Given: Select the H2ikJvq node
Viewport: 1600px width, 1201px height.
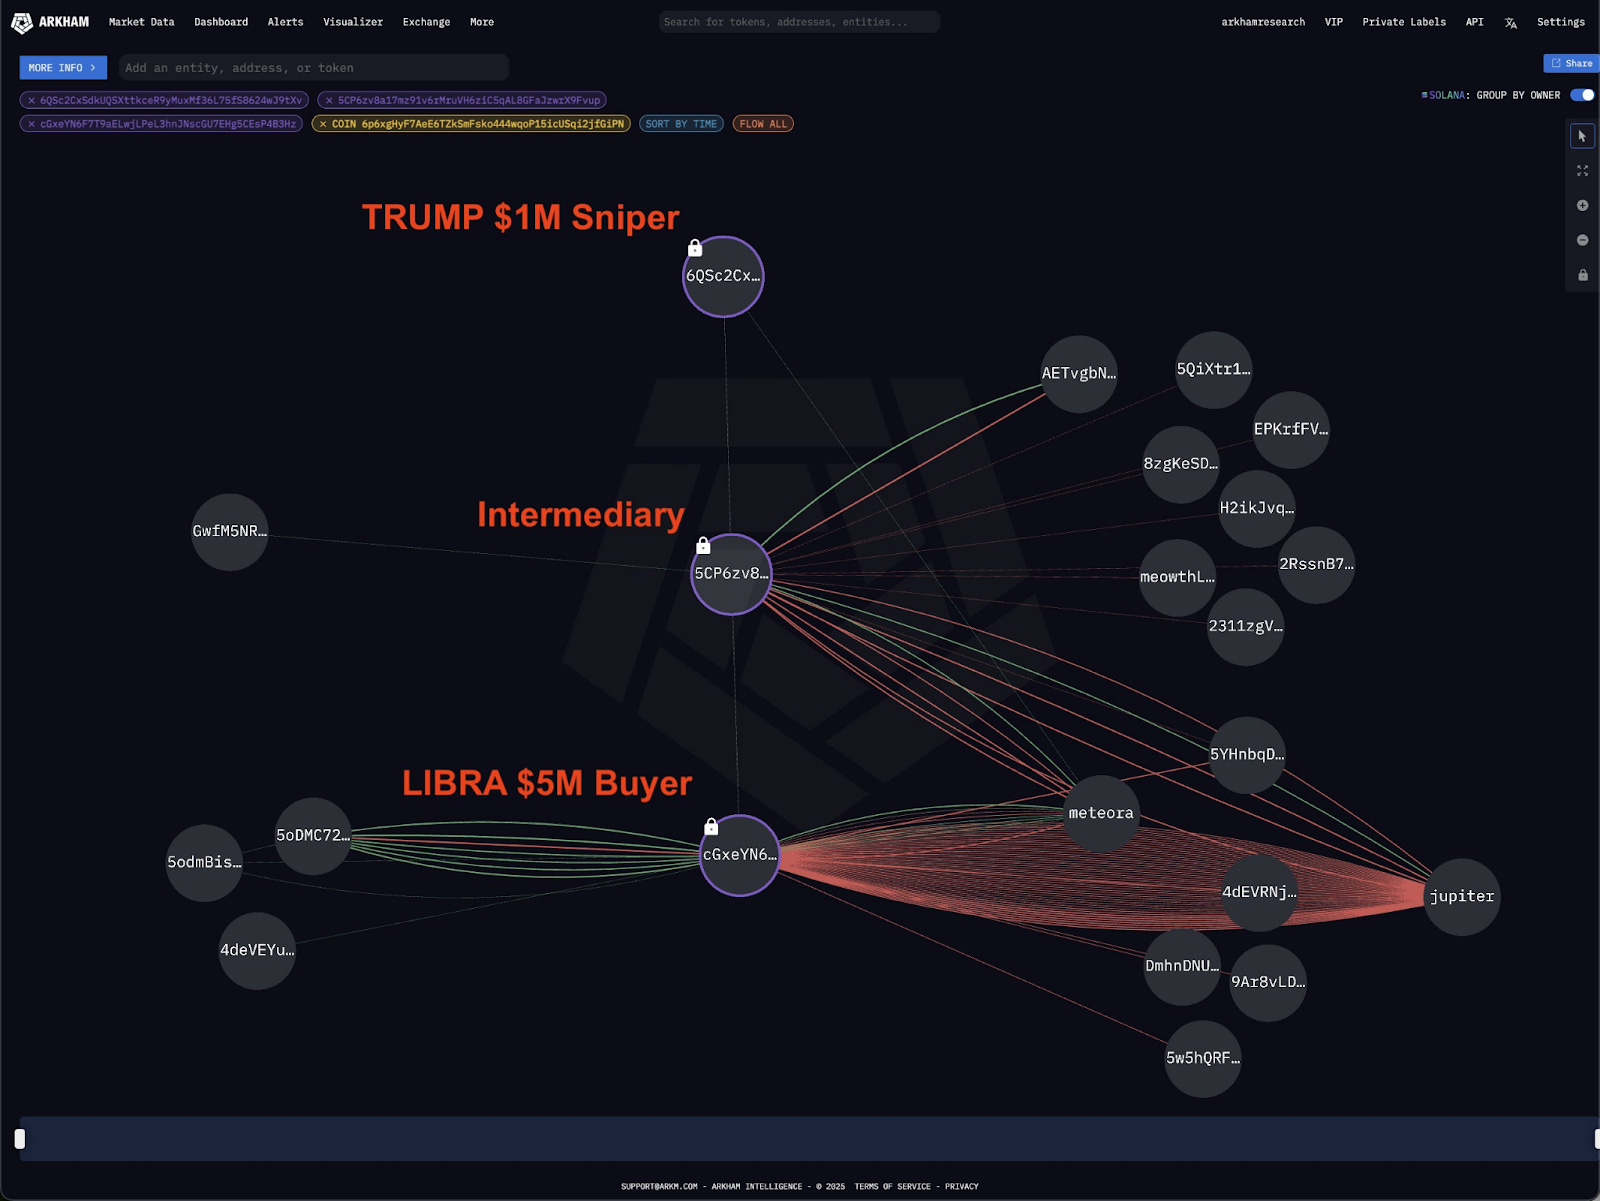Looking at the screenshot, I should point(1257,509).
